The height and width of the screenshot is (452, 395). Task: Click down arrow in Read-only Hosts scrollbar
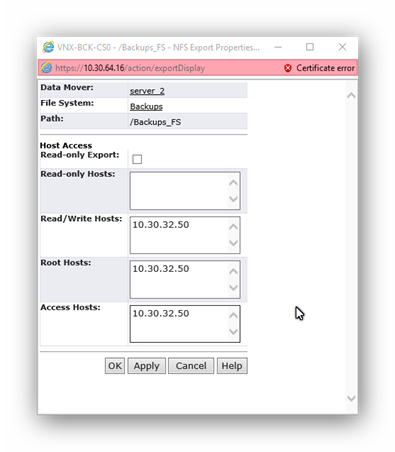[x=233, y=199]
